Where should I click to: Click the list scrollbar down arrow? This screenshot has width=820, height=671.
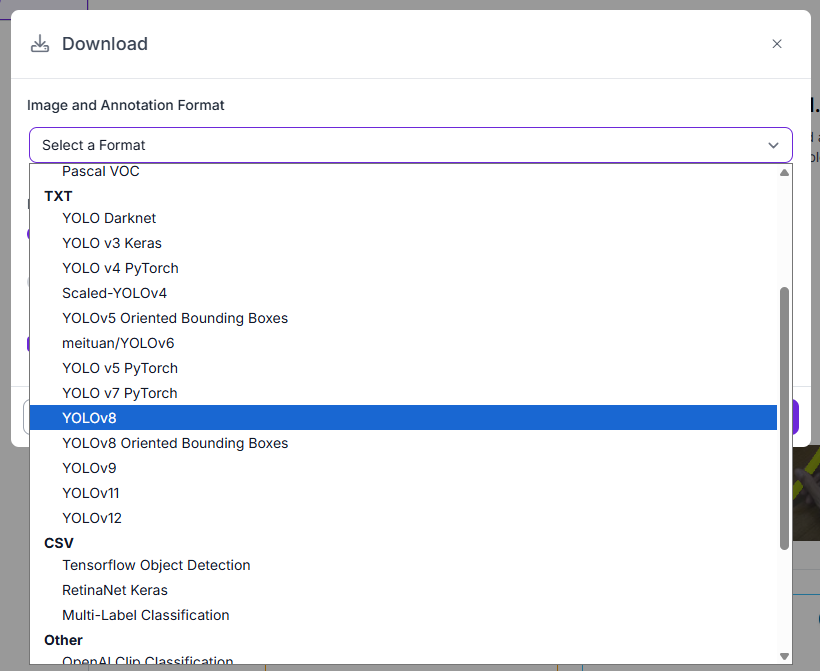click(784, 656)
